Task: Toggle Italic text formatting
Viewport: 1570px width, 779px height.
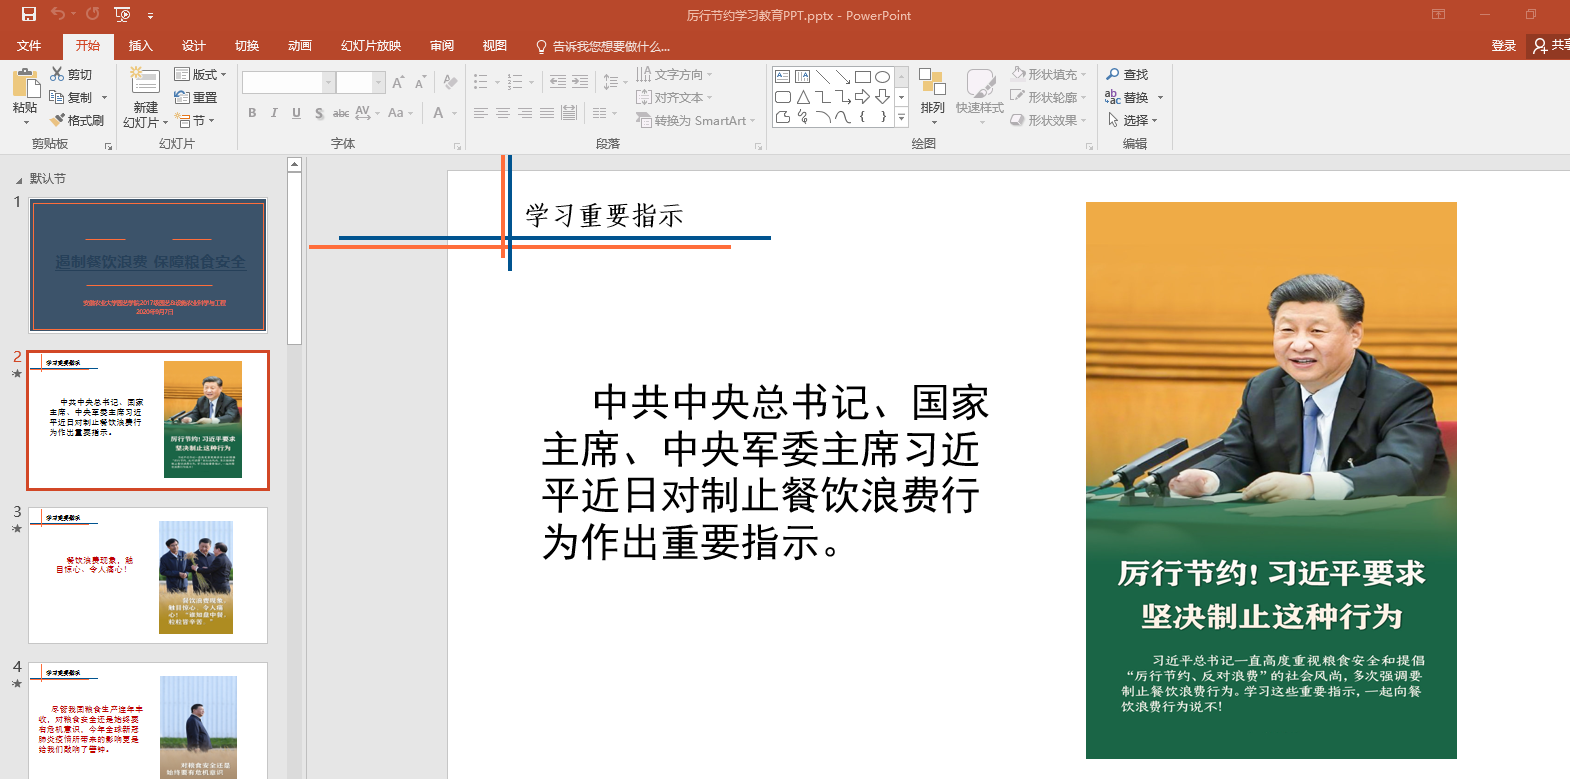Action: click(x=274, y=113)
